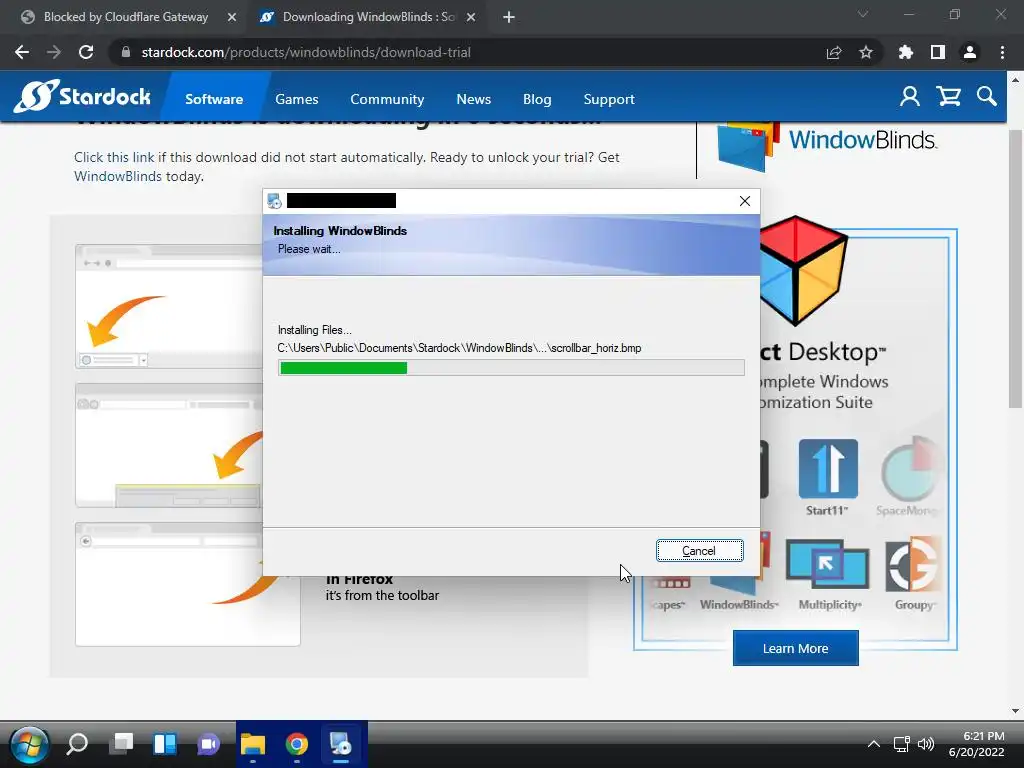The width and height of the screenshot is (1024, 768).
Task: Click the Groupy product icon
Action: point(913,565)
